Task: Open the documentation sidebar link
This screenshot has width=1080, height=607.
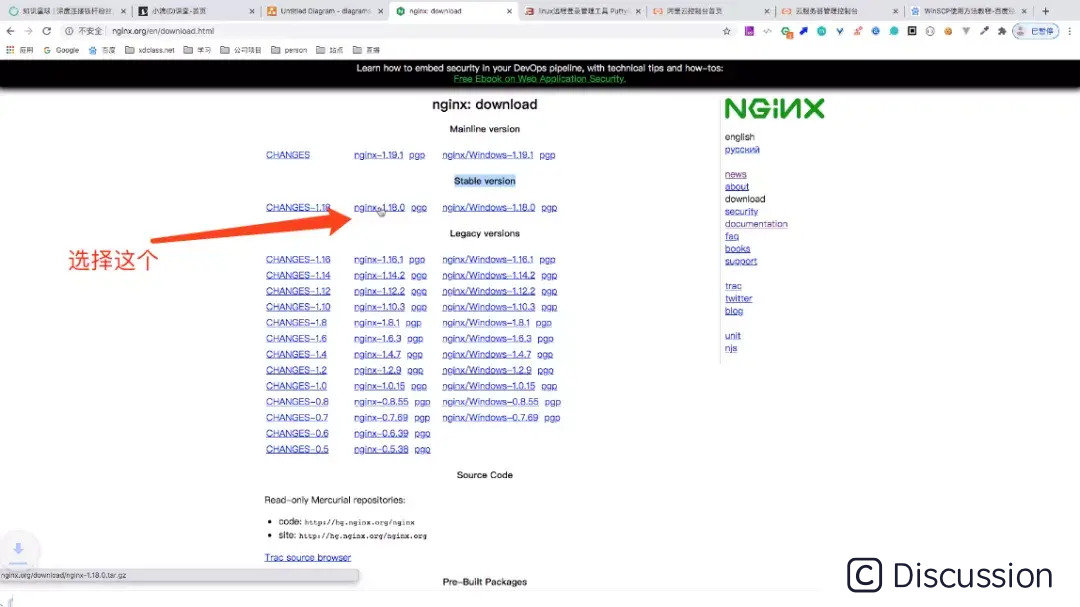Action: (x=756, y=224)
